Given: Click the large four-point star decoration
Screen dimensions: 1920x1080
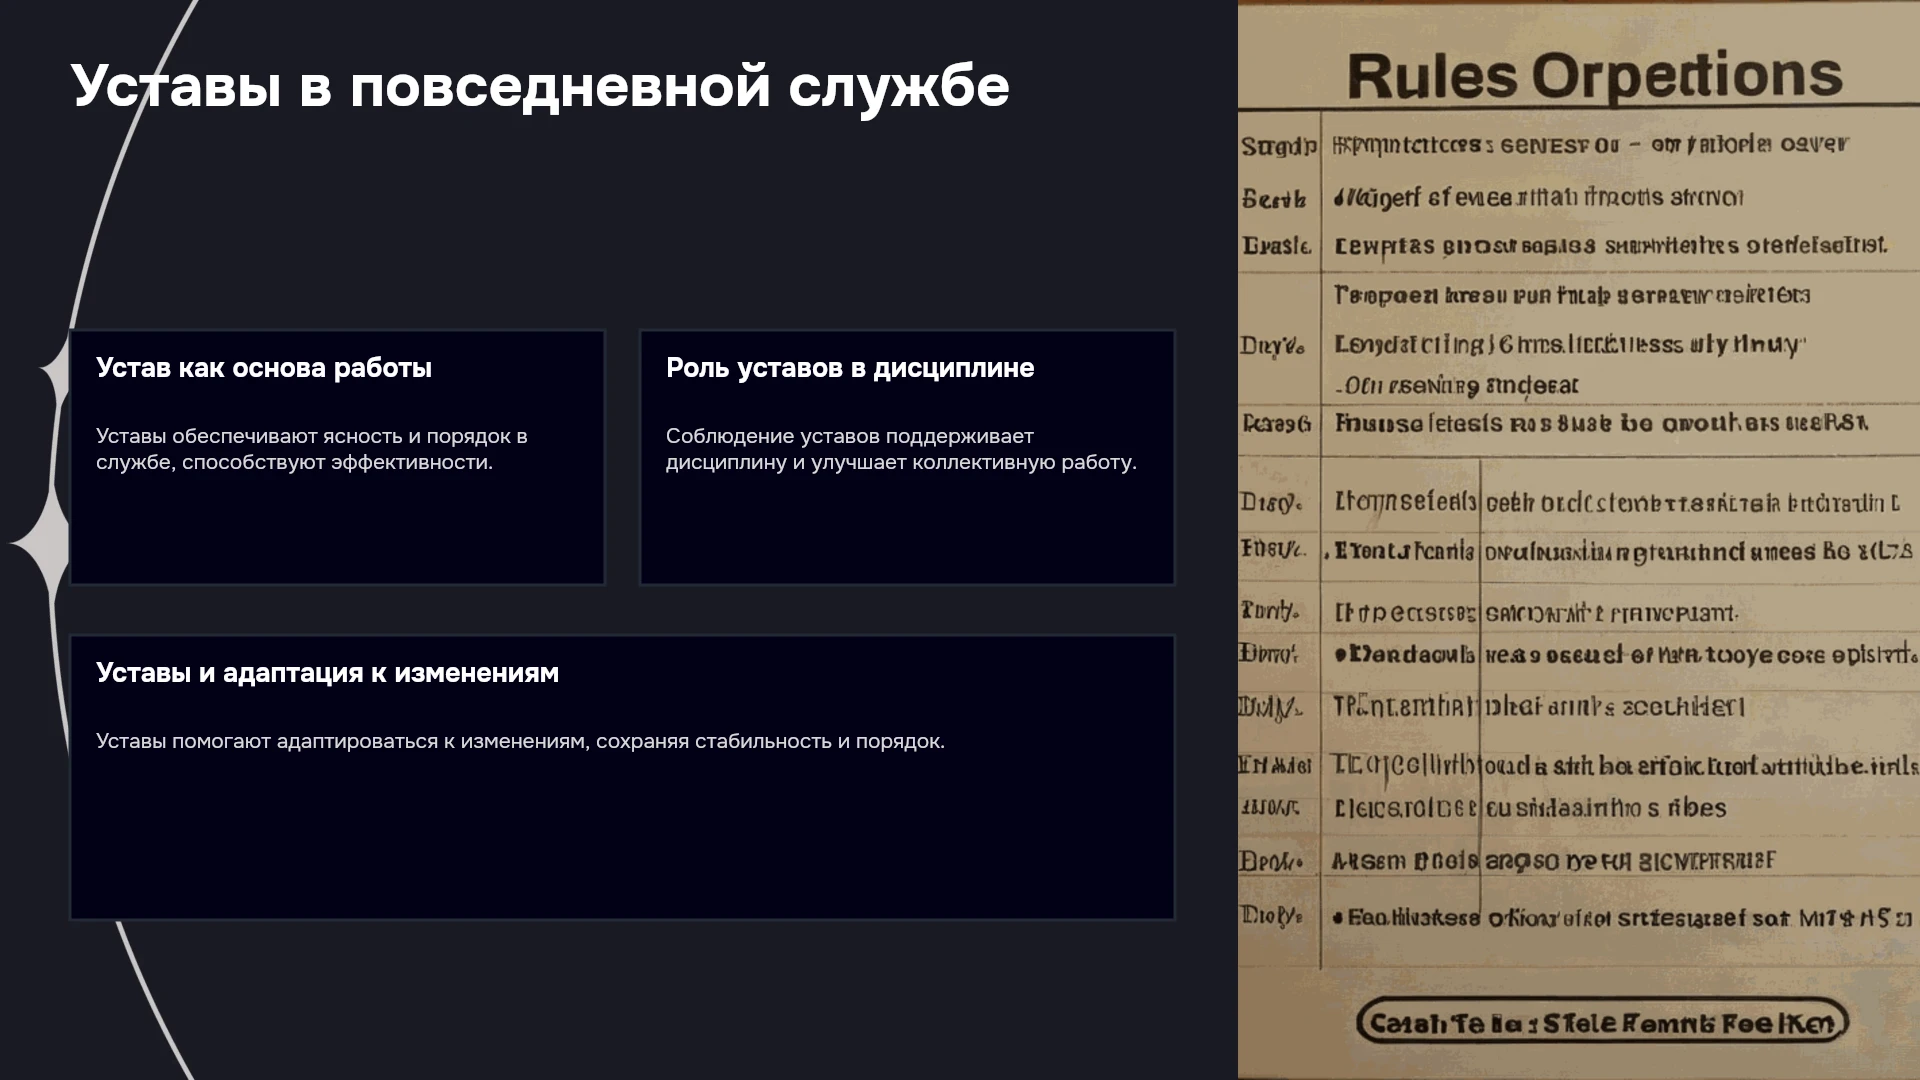Looking at the screenshot, I should tap(38, 543).
